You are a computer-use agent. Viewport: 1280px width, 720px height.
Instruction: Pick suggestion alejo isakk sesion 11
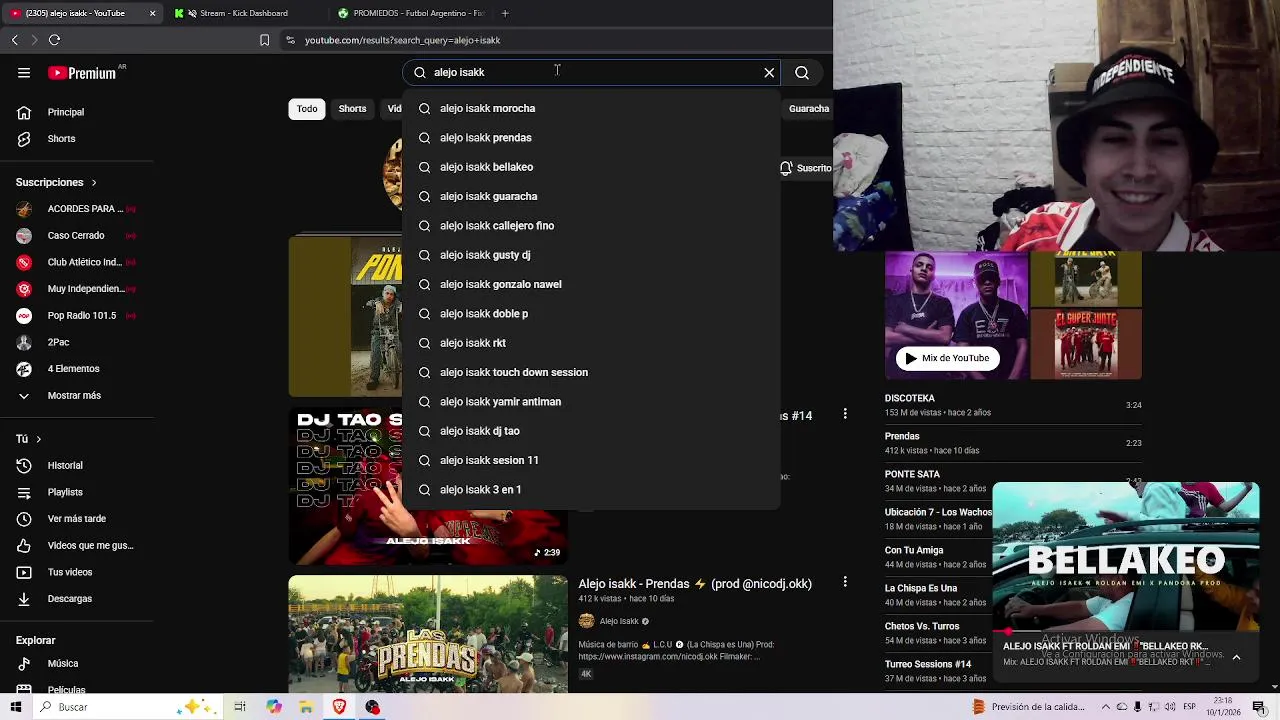point(591,460)
